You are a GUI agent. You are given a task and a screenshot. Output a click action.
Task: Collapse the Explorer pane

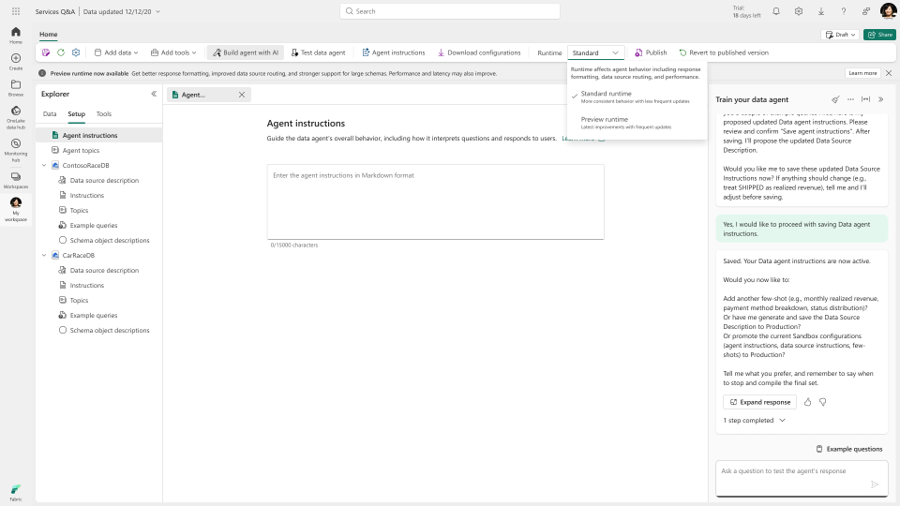click(x=154, y=94)
